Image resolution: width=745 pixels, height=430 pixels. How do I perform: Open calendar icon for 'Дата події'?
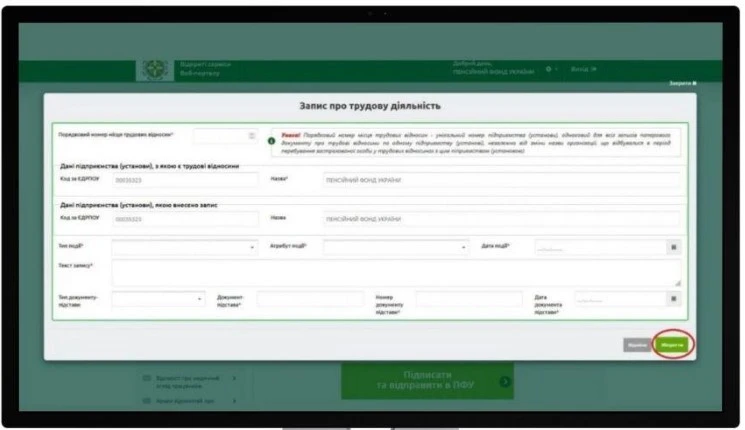click(673, 245)
